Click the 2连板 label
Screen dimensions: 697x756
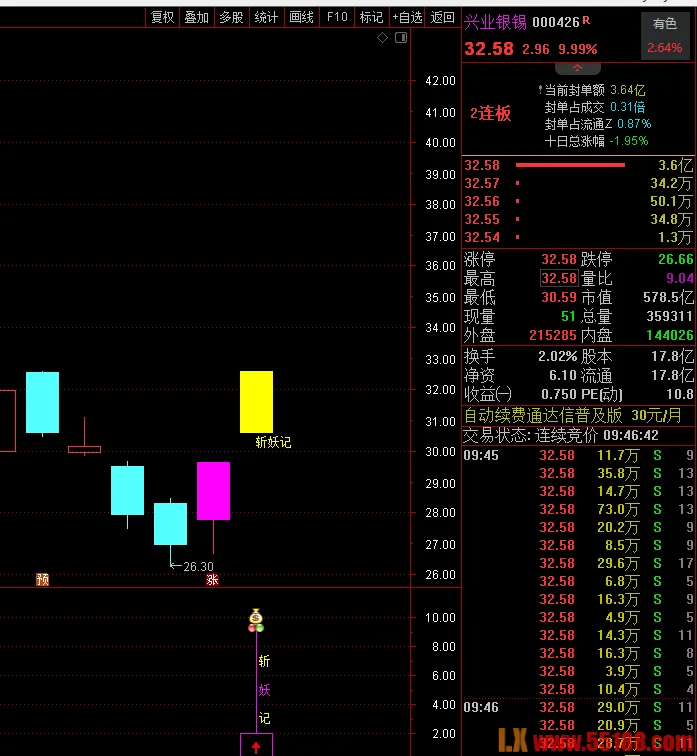[x=490, y=114]
